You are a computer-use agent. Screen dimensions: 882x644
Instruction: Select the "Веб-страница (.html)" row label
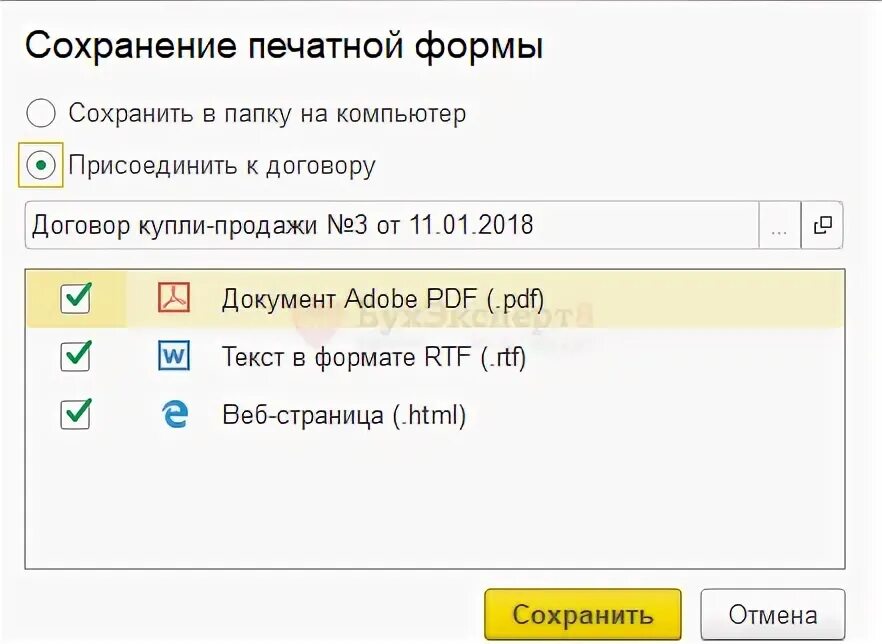pyautogui.click(x=344, y=414)
